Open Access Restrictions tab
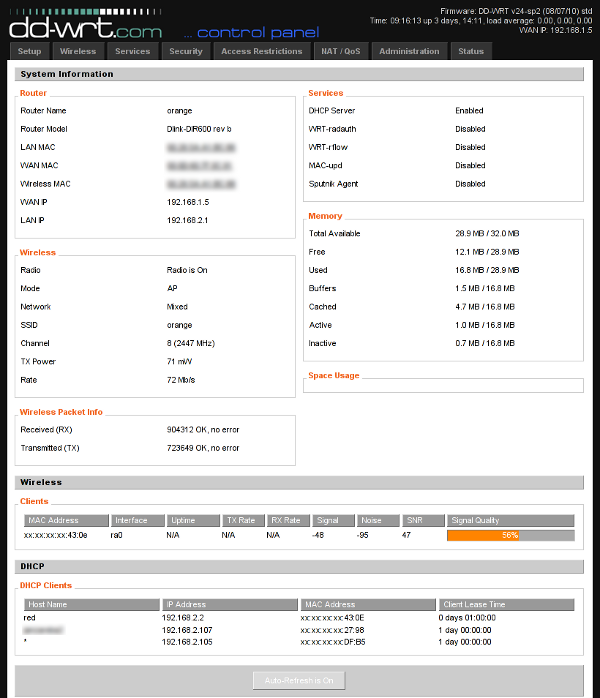600x698 pixels. coord(261,51)
